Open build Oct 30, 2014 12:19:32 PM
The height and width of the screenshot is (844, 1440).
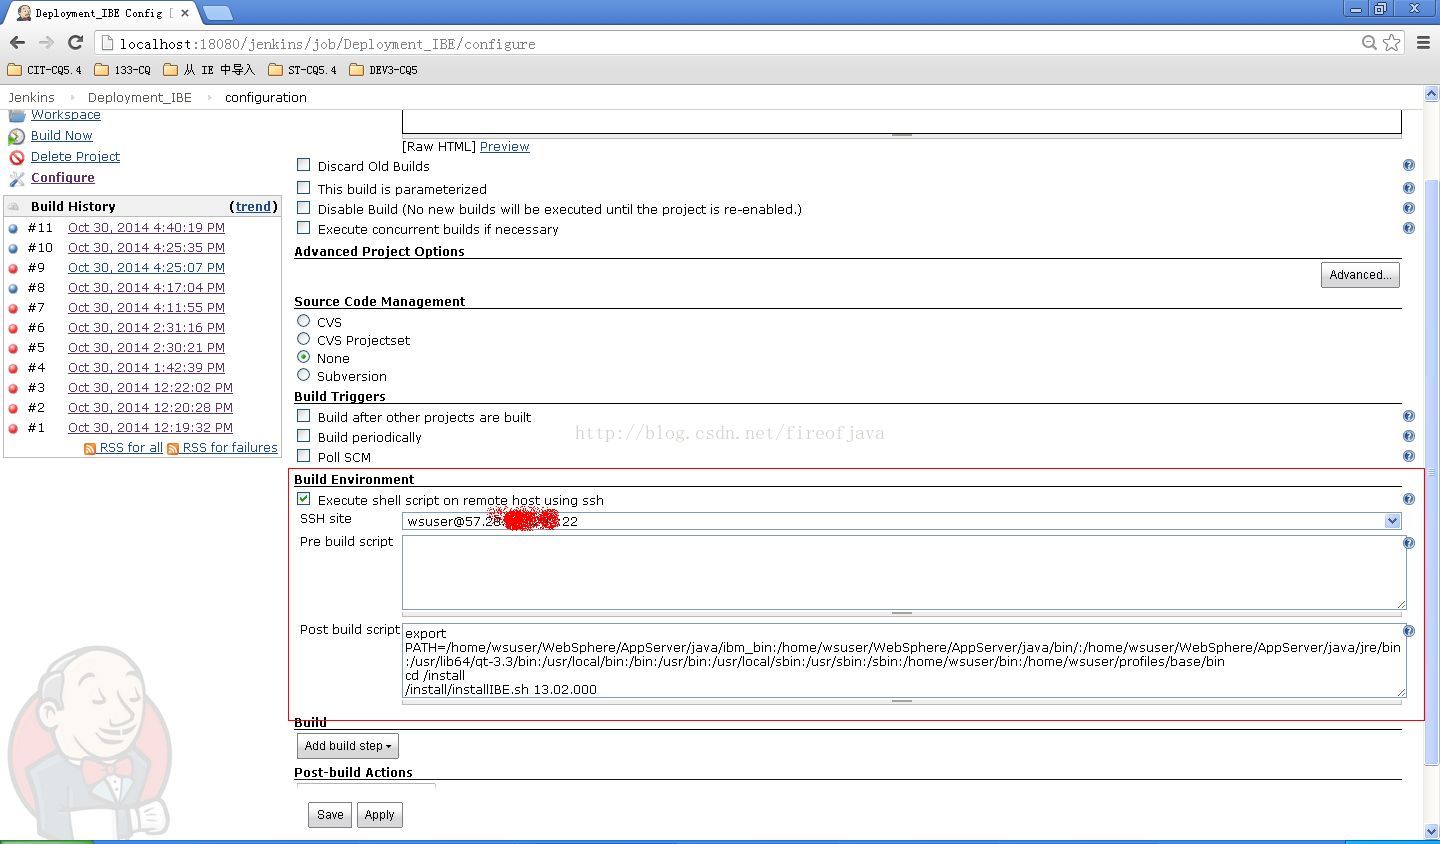150,428
